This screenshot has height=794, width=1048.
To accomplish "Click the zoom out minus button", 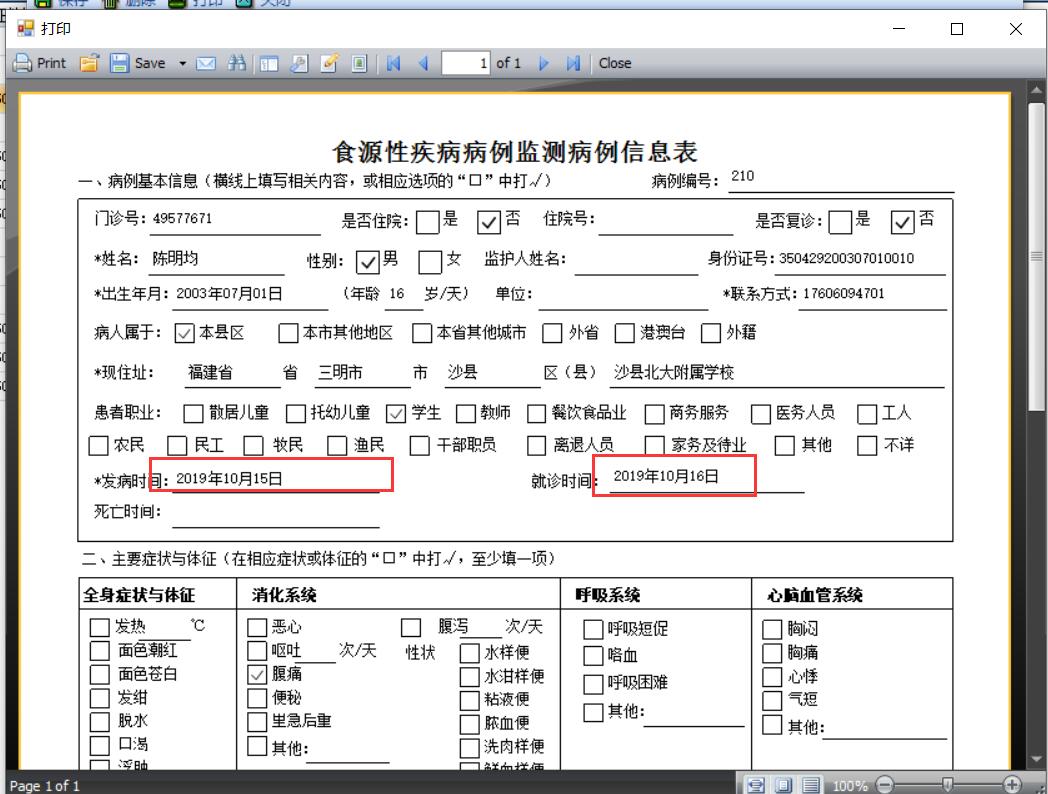I will (x=884, y=785).
